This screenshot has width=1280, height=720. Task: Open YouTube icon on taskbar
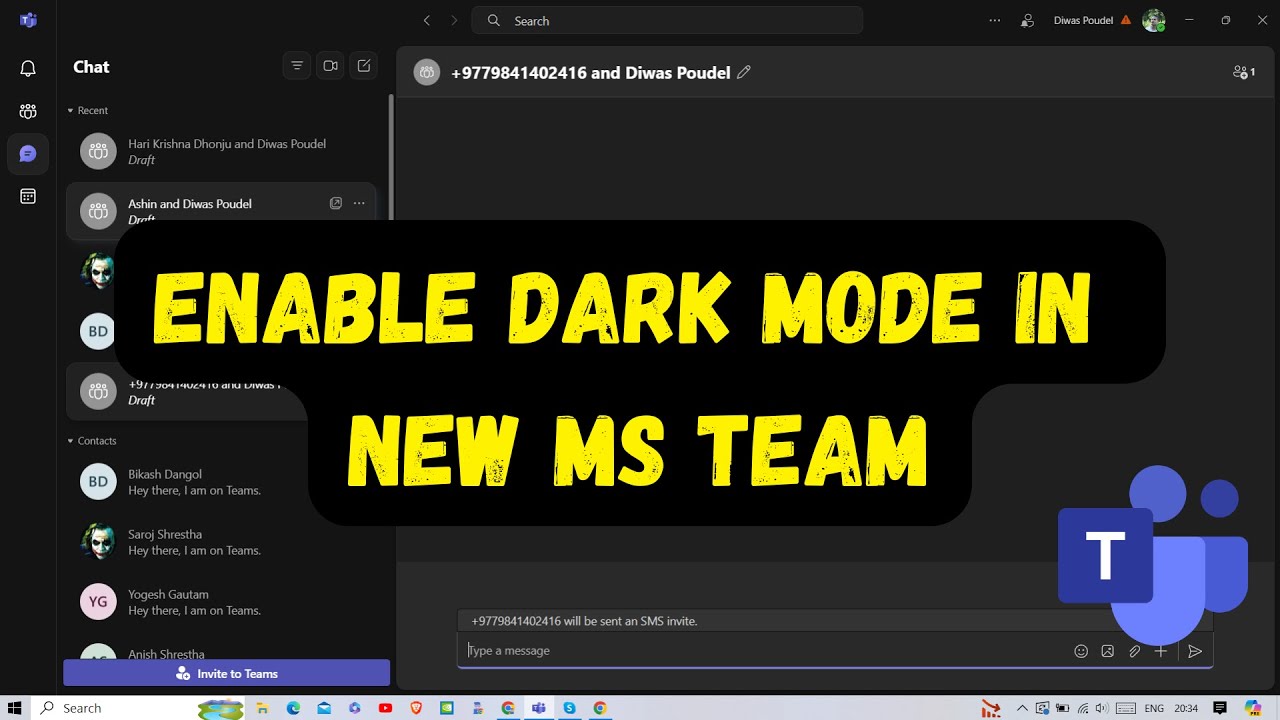(385, 708)
